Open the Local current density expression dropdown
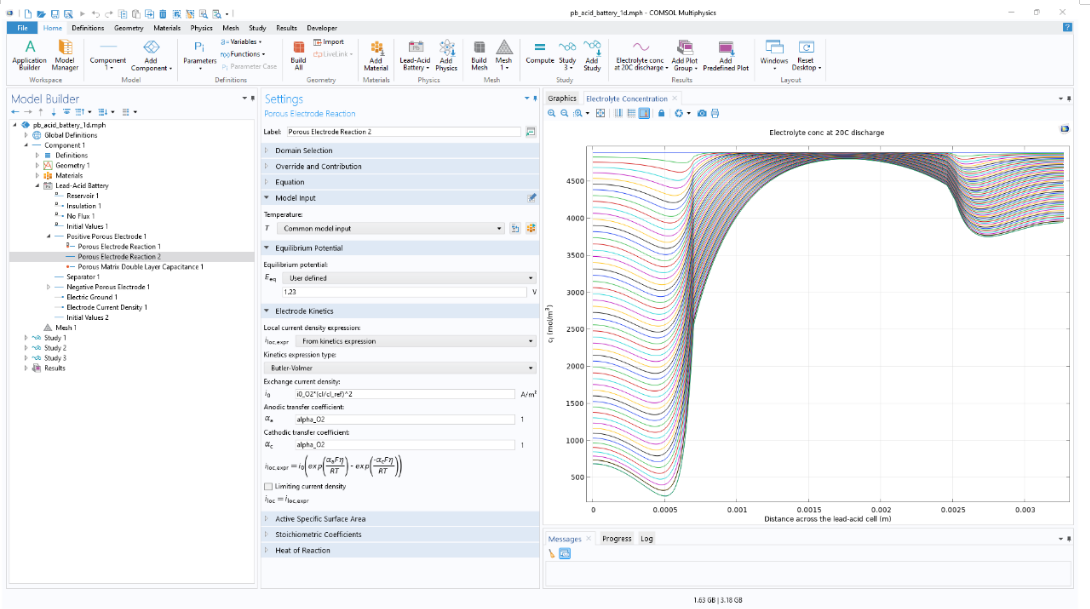 [x=416, y=341]
